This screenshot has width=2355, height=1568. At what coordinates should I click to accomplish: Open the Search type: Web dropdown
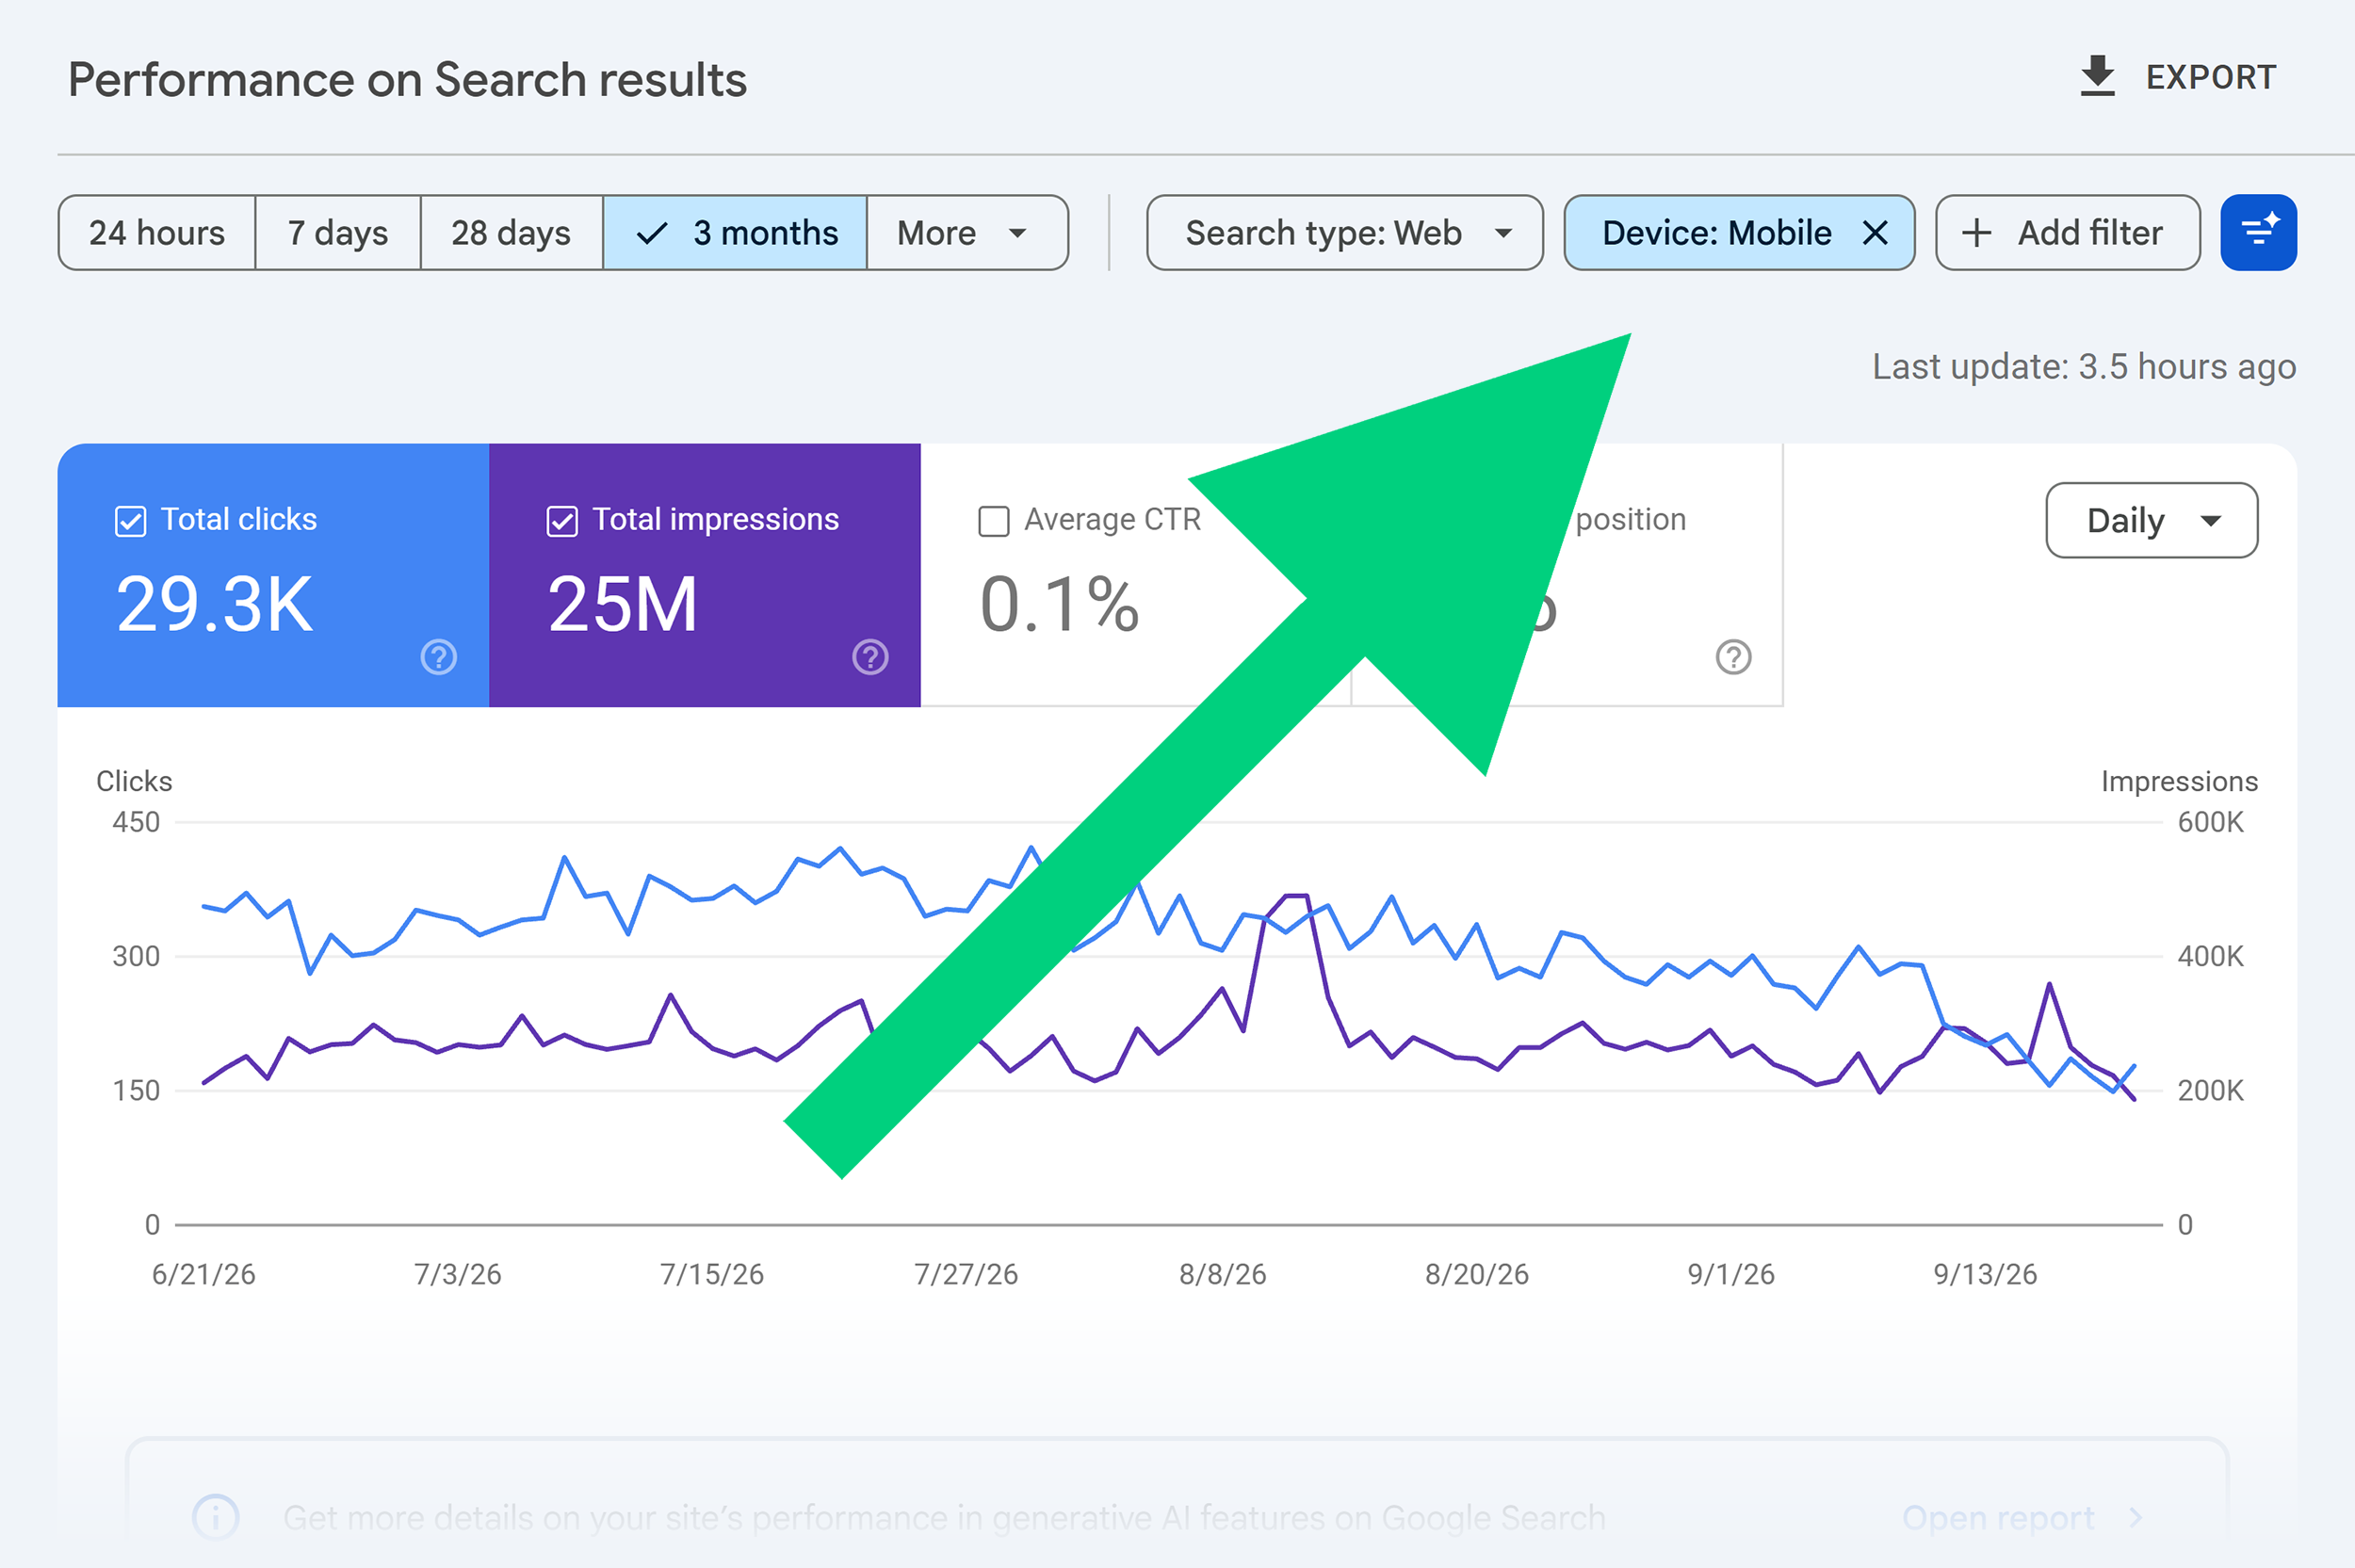pyautogui.click(x=1345, y=233)
